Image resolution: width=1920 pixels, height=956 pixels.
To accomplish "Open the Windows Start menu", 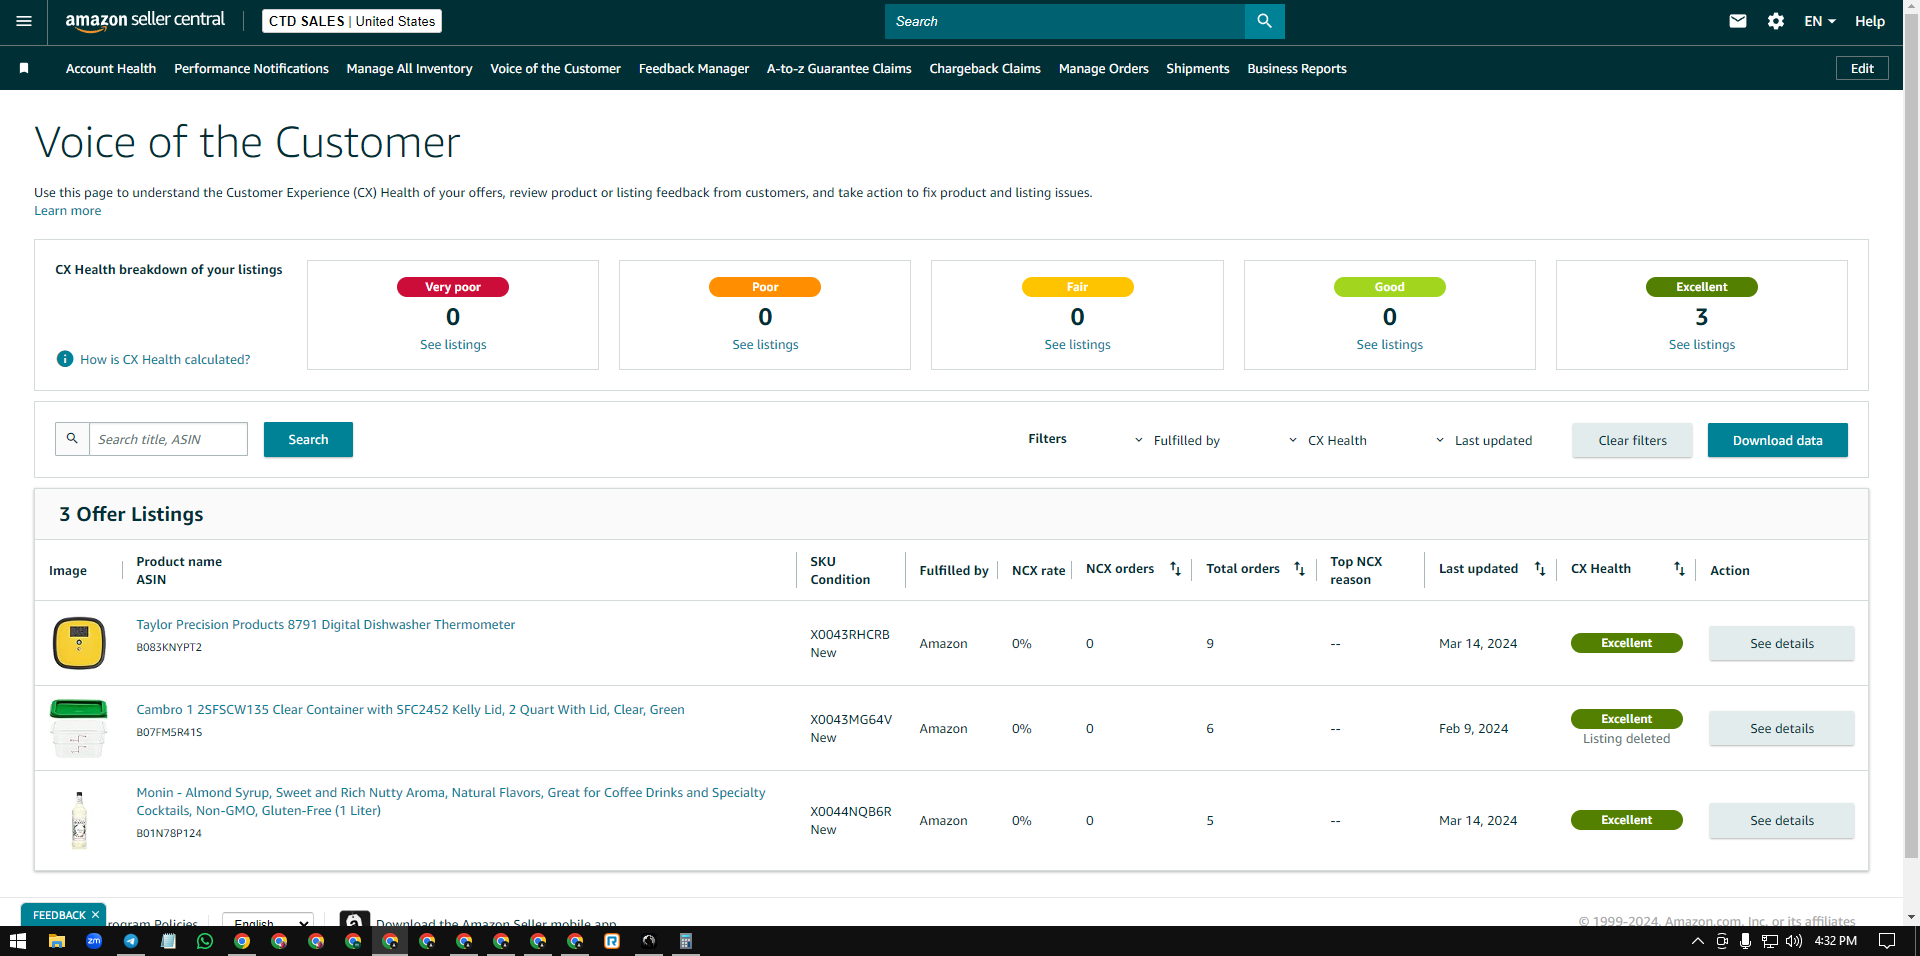I will pyautogui.click(x=17, y=941).
